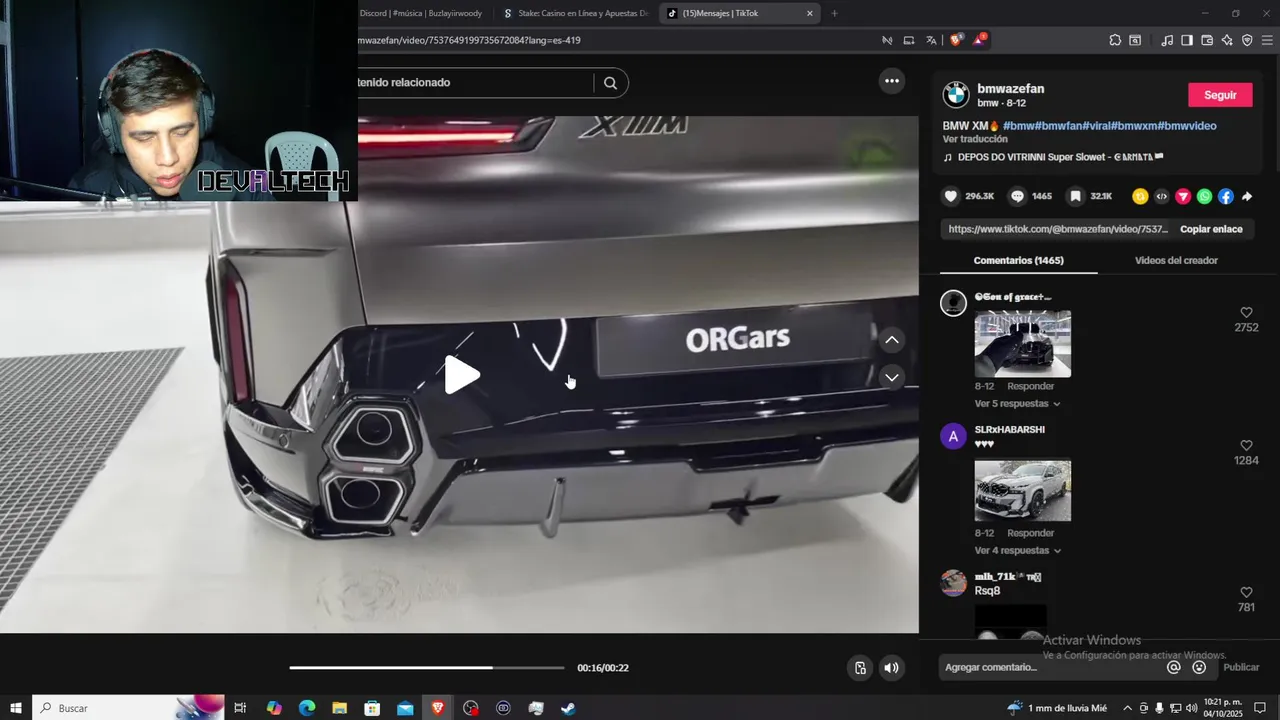Open SLRxHABARSHI's purple avatar
The width and height of the screenshot is (1280, 720).
click(x=953, y=436)
